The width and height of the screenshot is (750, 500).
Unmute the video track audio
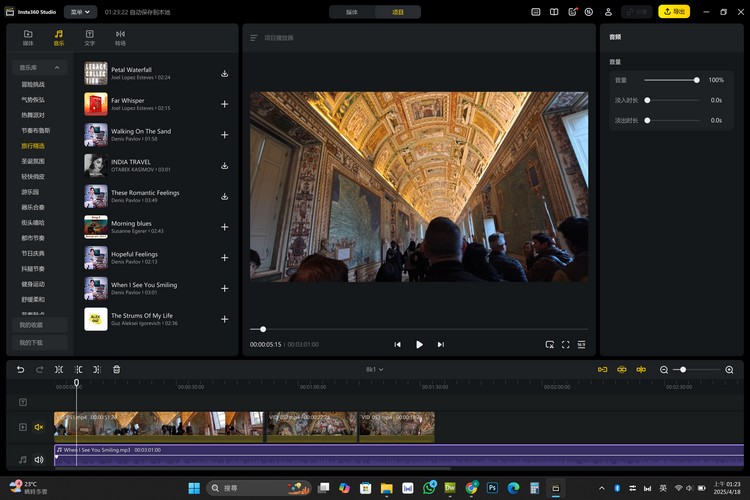coord(39,427)
